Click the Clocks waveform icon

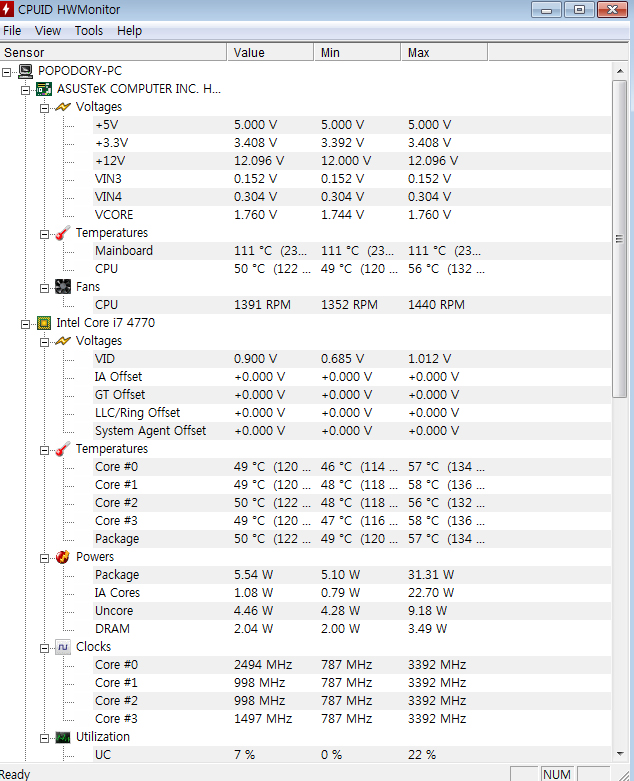tap(62, 647)
